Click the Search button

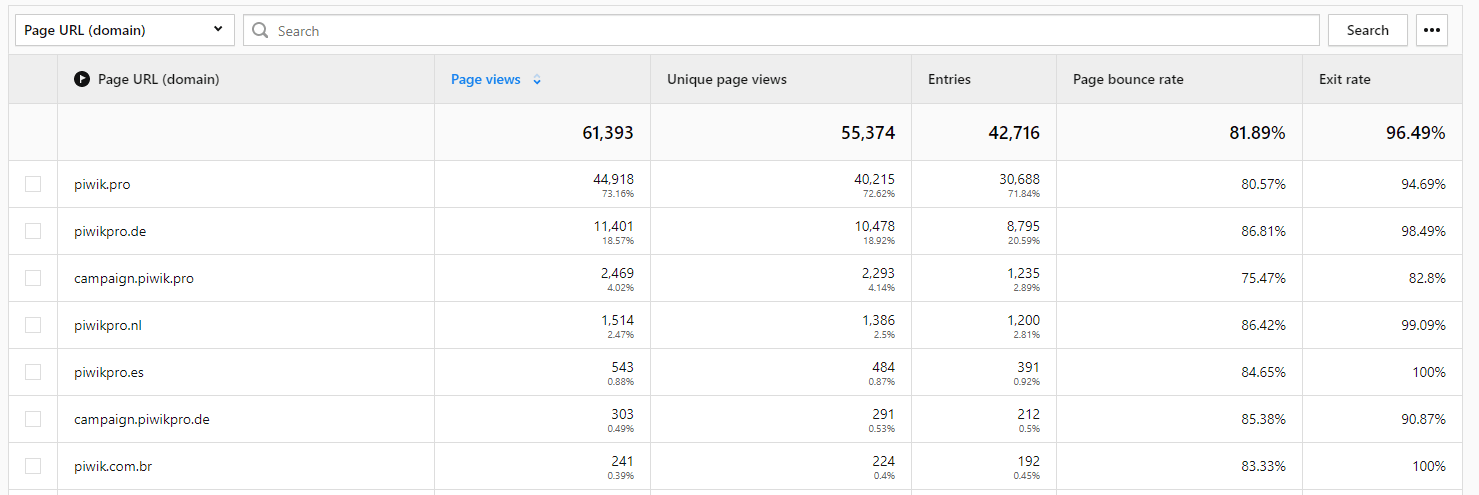click(1367, 30)
